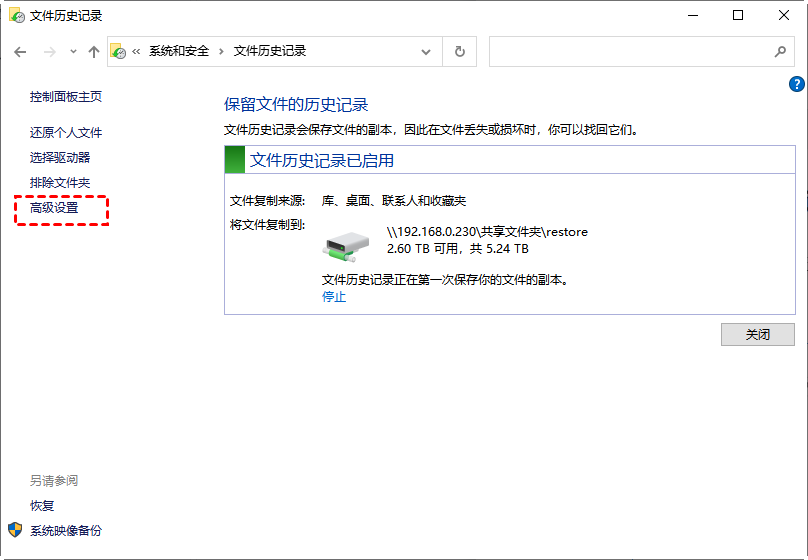The height and width of the screenshot is (560, 808).
Task: Choose 选择驱动器 in the left pane
Action: coord(60,158)
